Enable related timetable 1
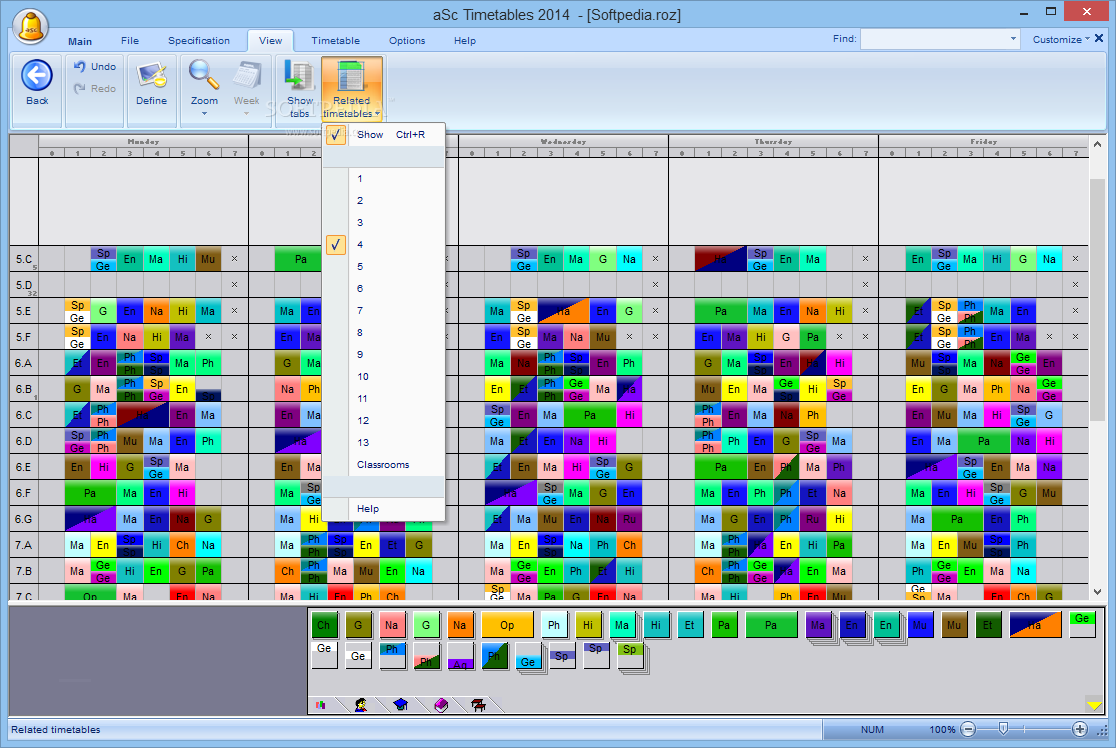Screen dimensions: 1116x748 tap(384, 179)
